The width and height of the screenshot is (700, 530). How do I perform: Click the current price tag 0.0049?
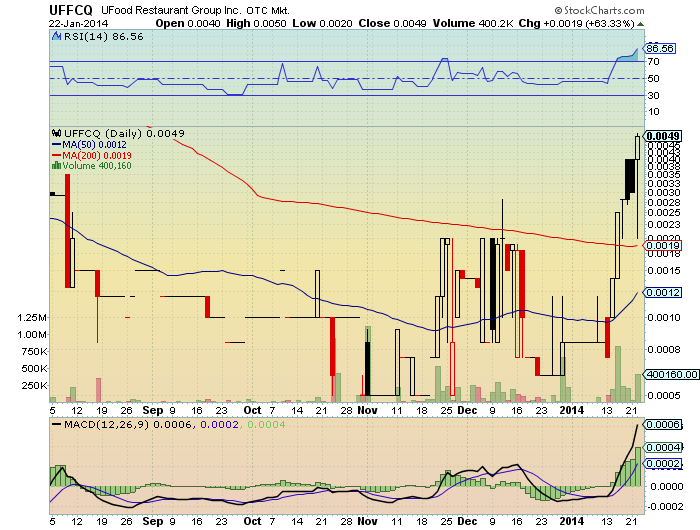(x=662, y=136)
